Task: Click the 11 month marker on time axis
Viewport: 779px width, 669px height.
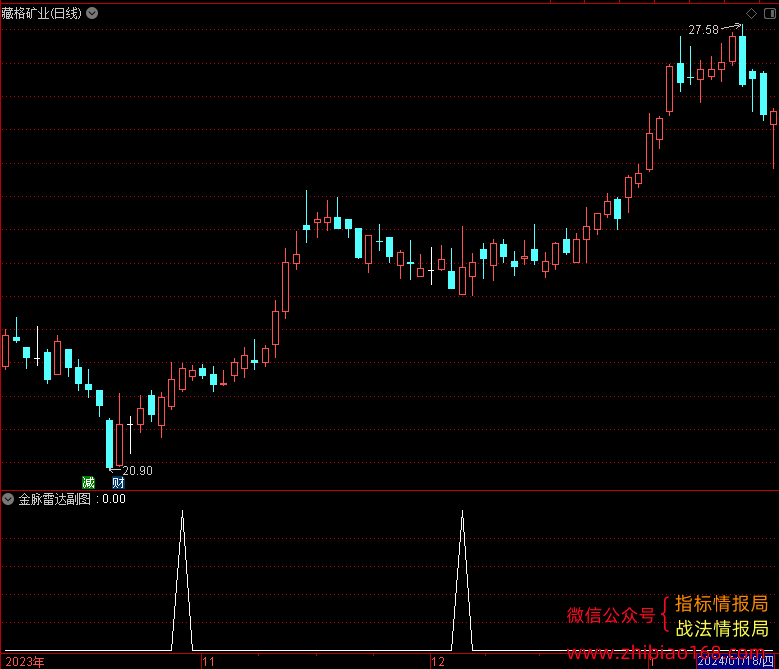Action: 208,662
